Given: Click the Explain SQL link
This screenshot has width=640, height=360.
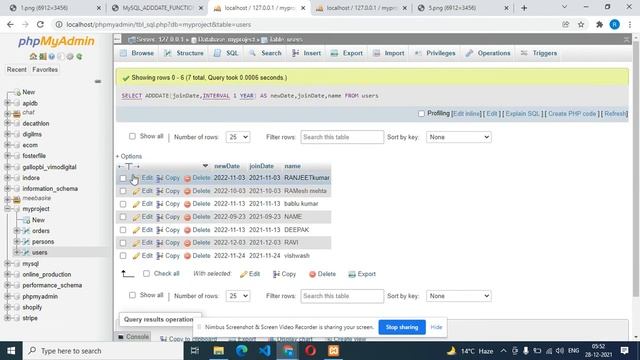Looking at the screenshot, I should [x=523, y=113].
